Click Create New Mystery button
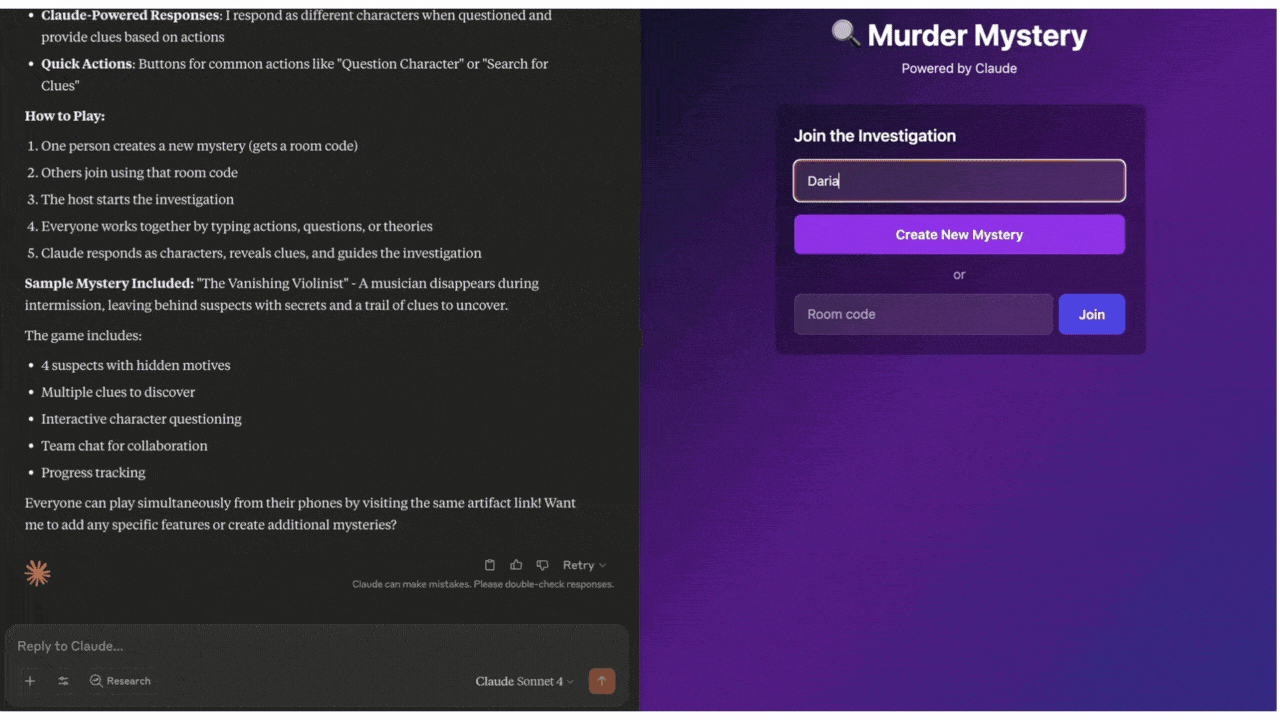 click(x=959, y=235)
